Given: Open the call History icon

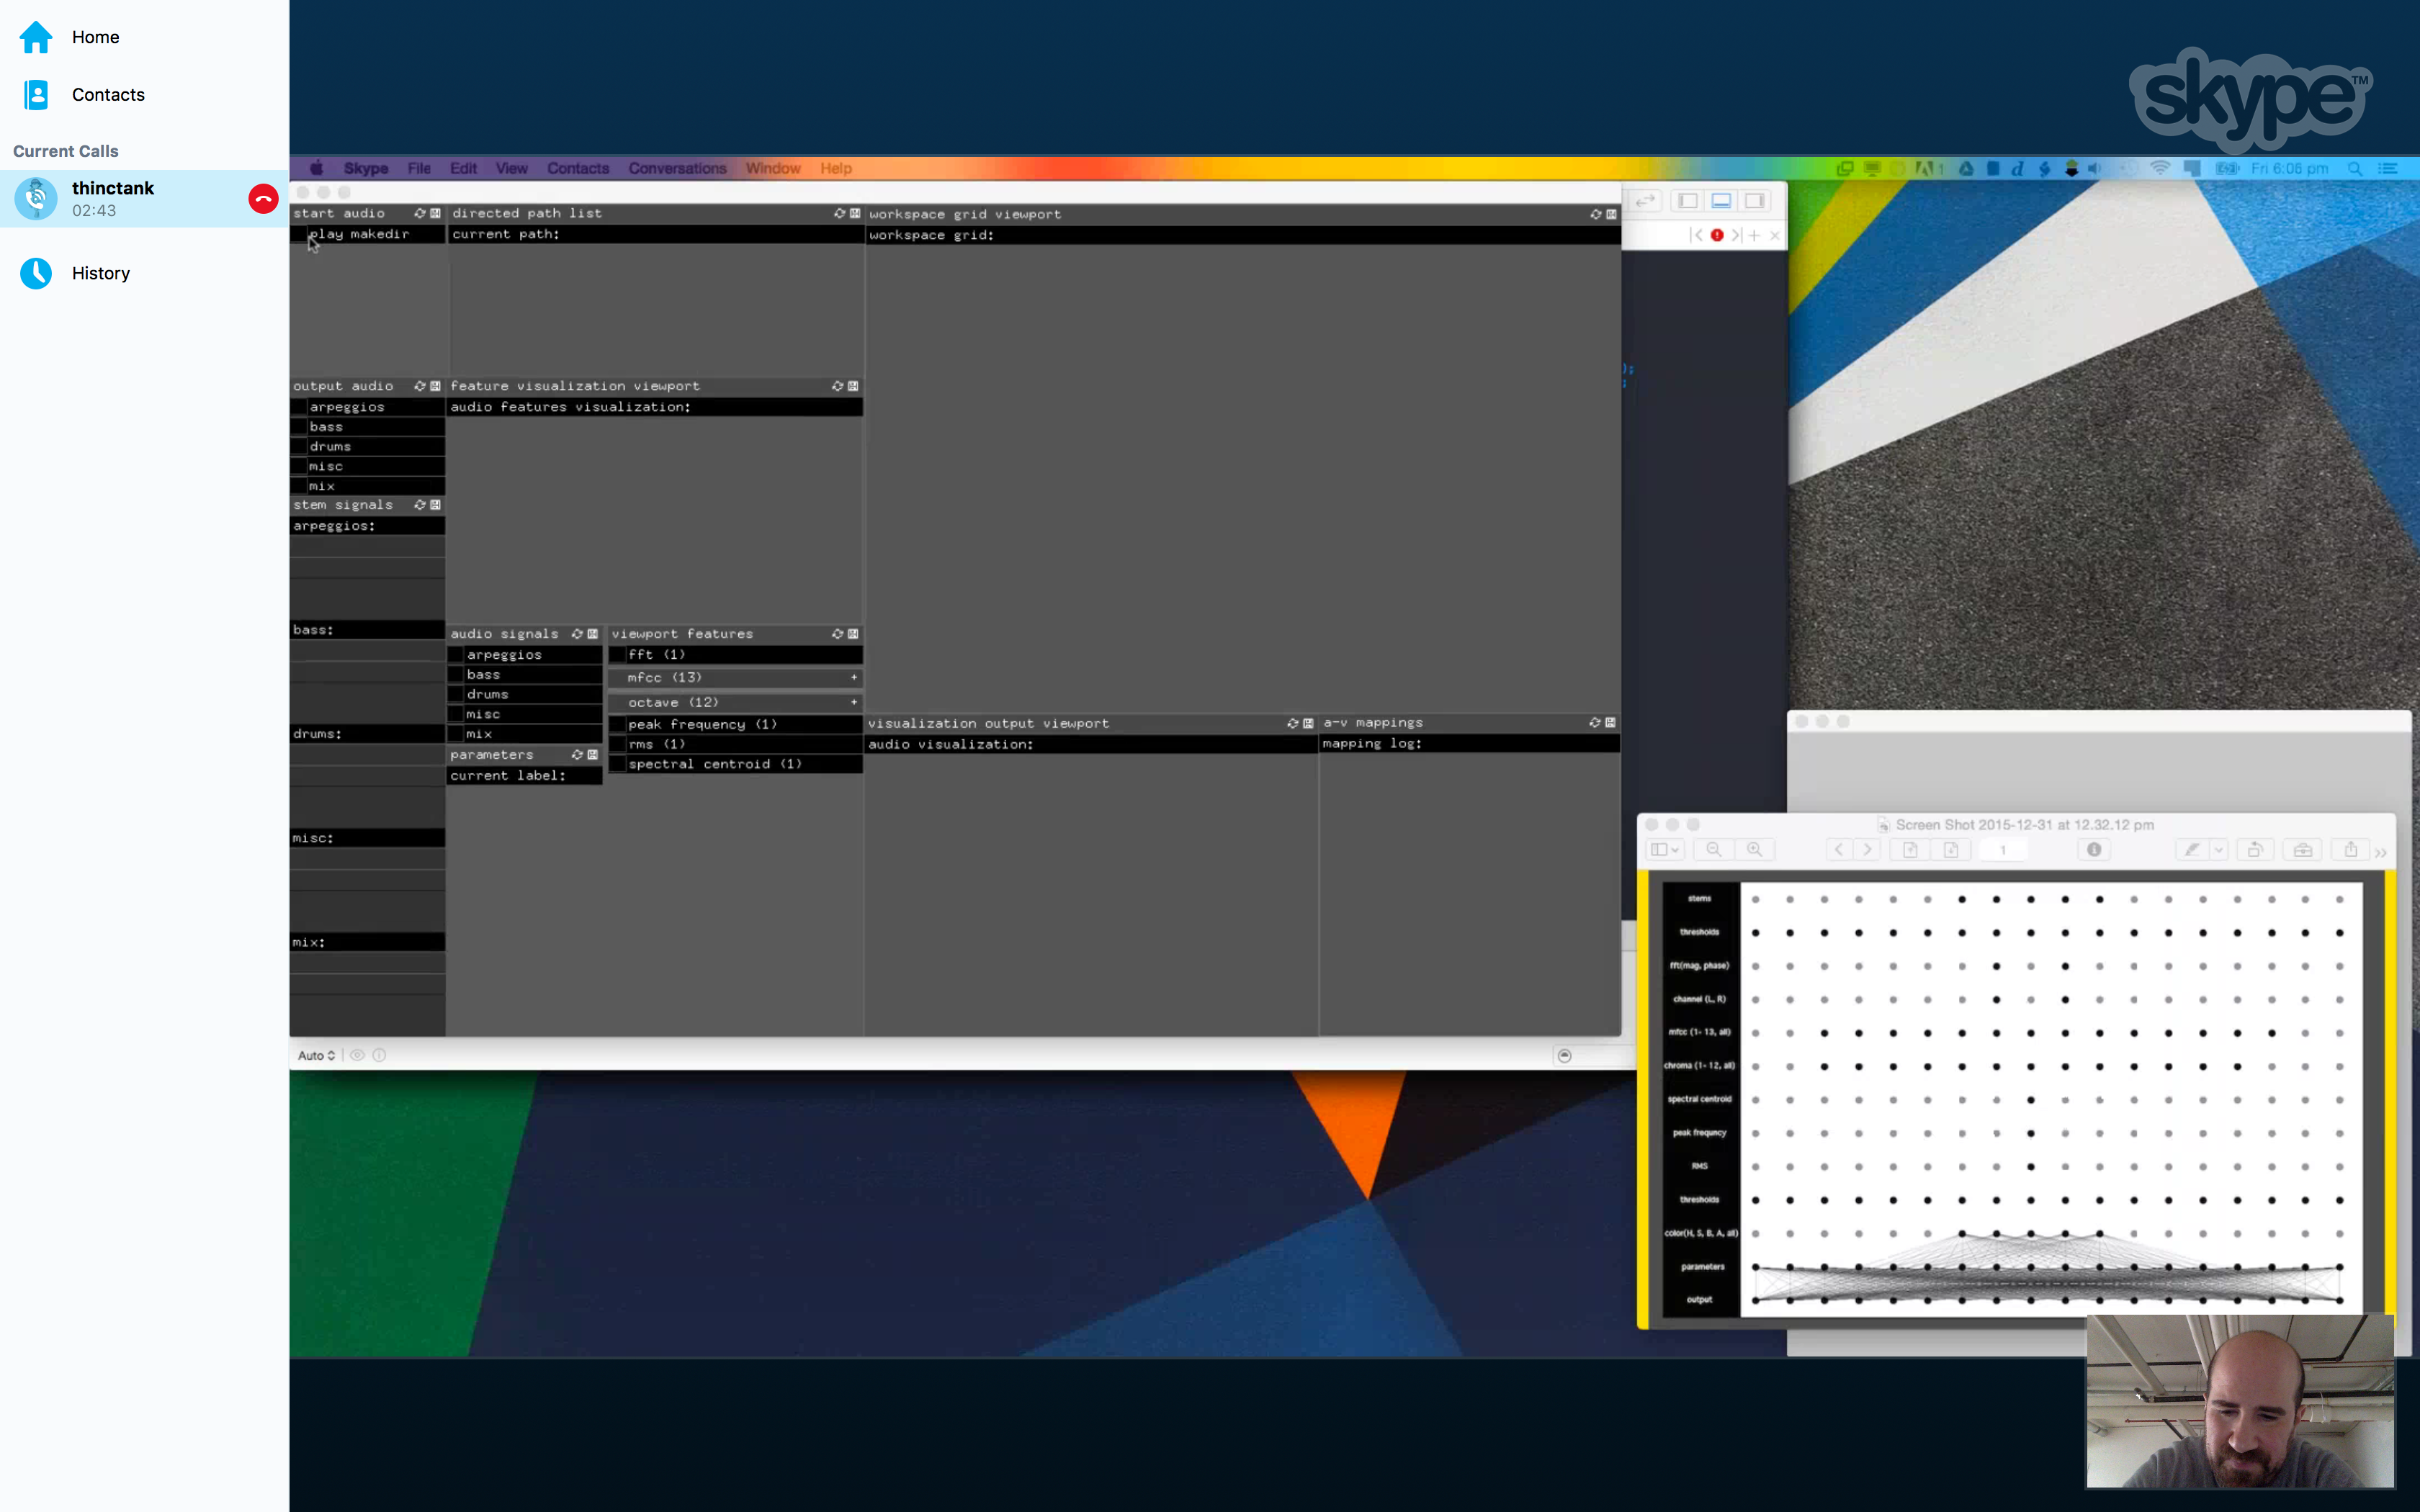Looking at the screenshot, I should pos(36,273).
